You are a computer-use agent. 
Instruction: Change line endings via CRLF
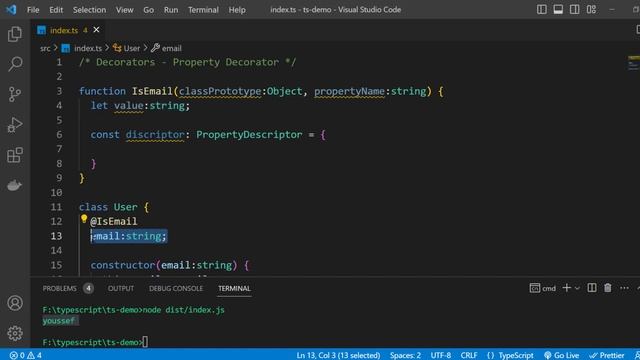click(x=469, y=355)
